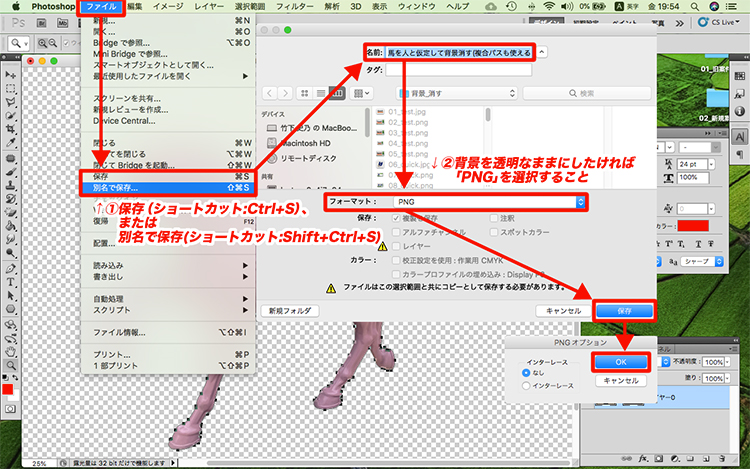Select the Clone Stamp tool
The image size is (750, 469).
pyautogui.click(x=11, y=185)
